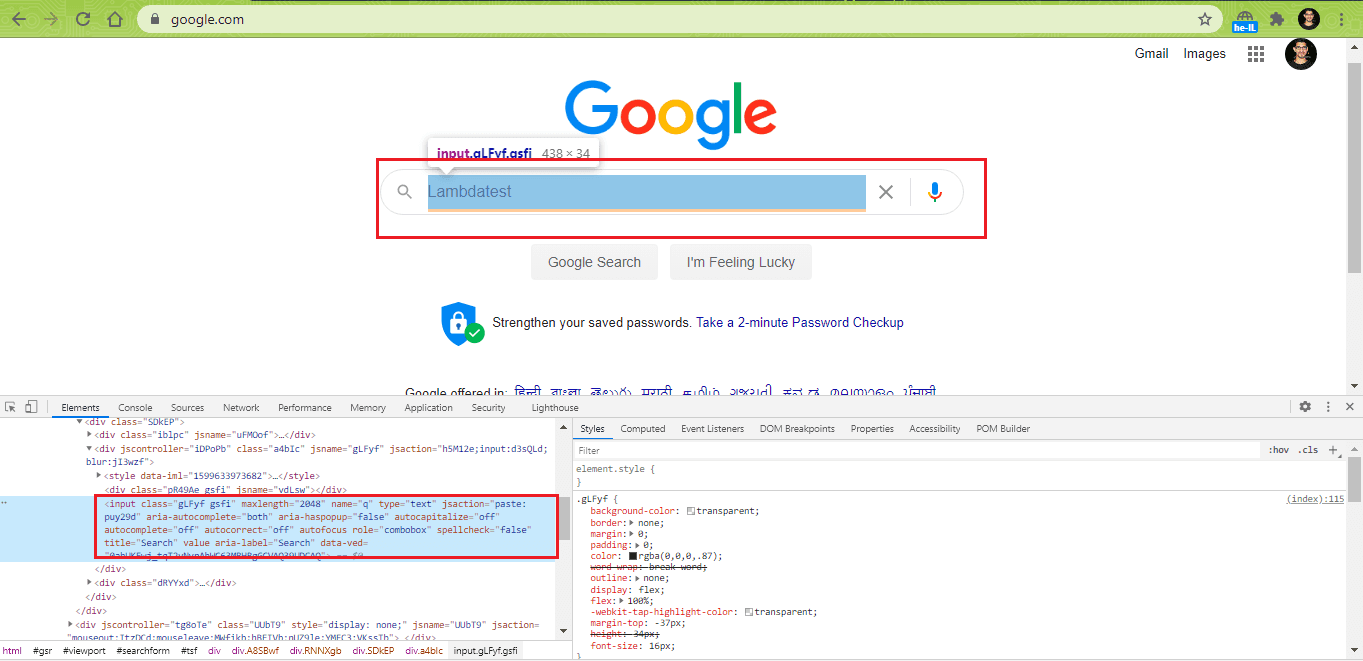Open the Application tab
This screenshot has height=661, width=1363.
click(x=428, y=407)
